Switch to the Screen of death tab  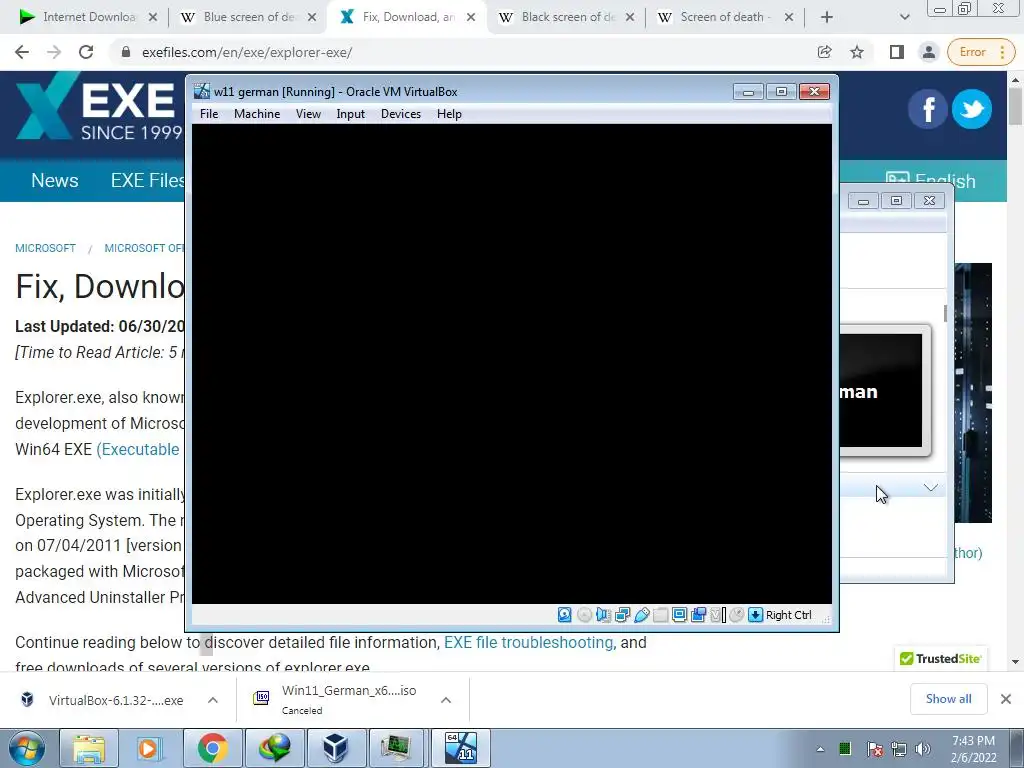[x=725, y=17]
